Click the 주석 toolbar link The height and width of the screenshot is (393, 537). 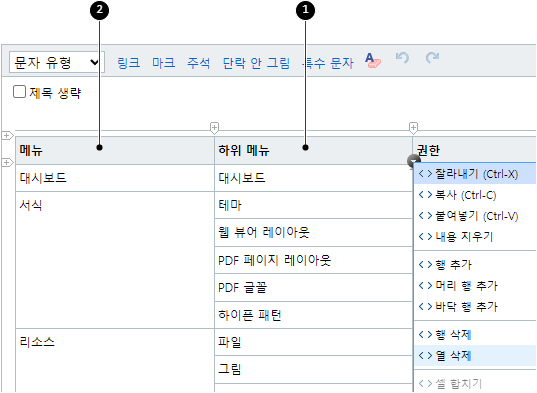click(x=199, y=63)
